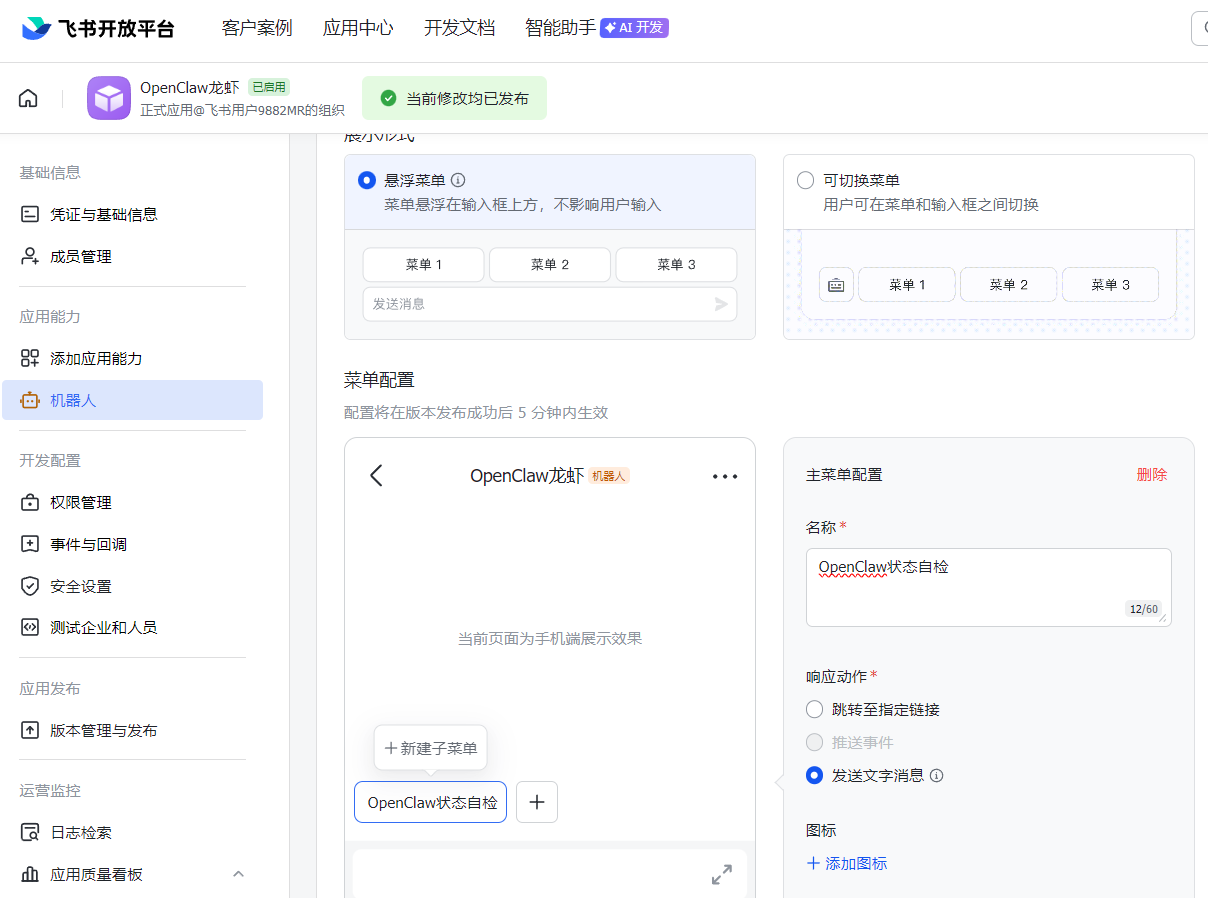The width and height of the screenshot is (1208, 898).
Task: Click the plus button to add main menu
Action: (537, 802)
